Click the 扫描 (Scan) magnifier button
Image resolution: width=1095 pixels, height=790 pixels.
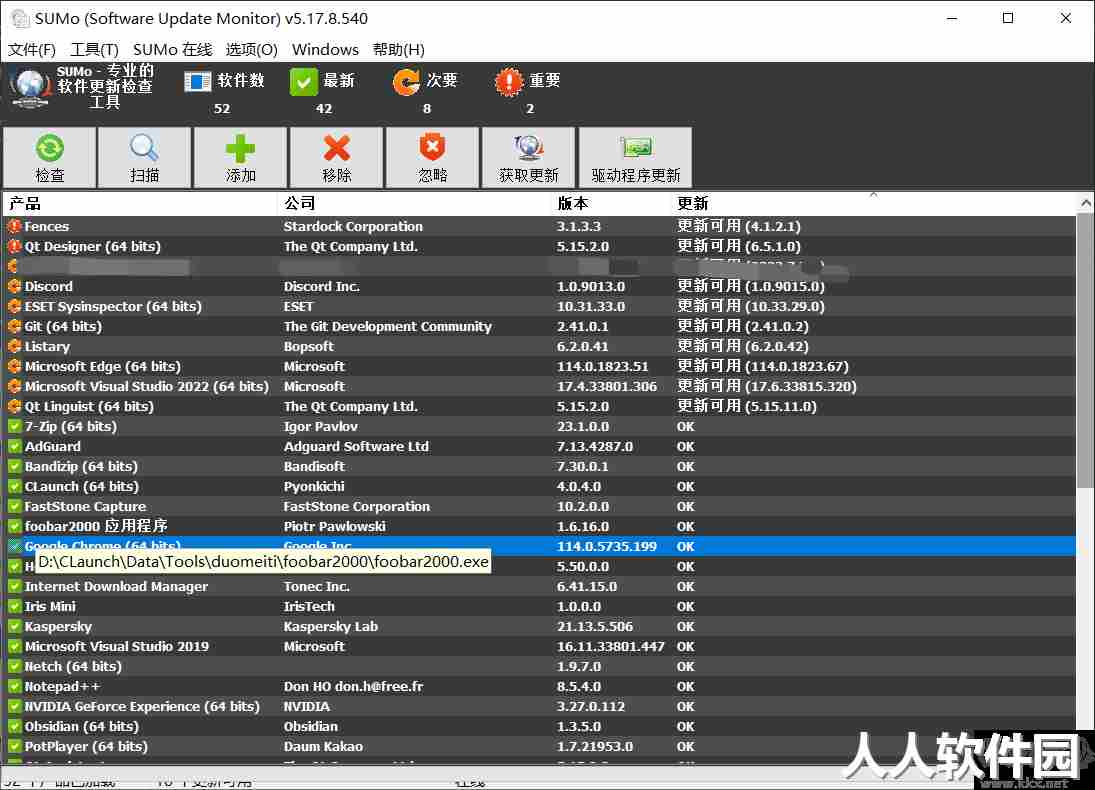[x=145, y=158]
